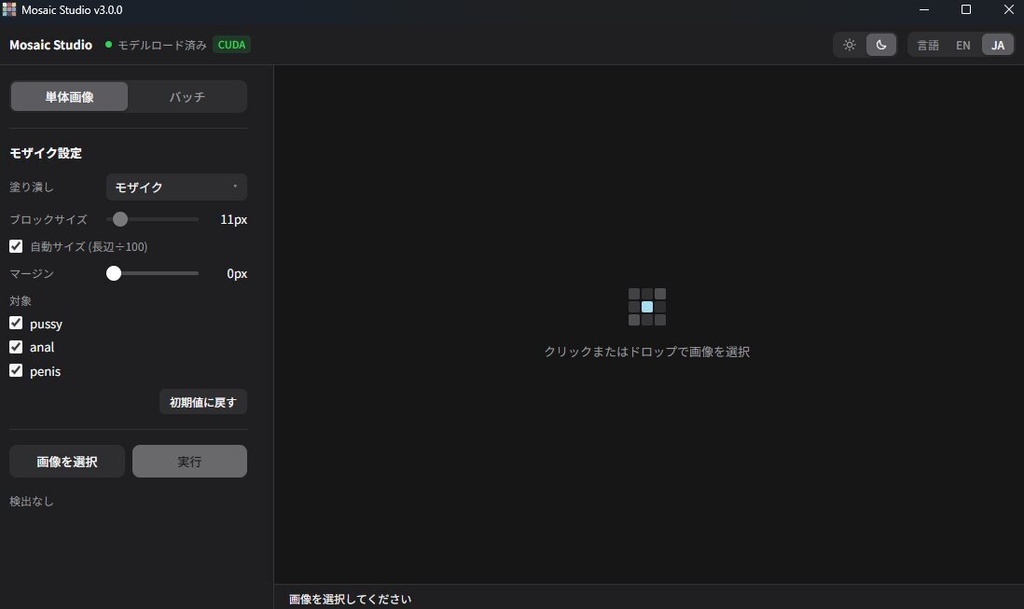Screen dimensions: 1024x609
Task: Close the Mosaic Studio window
Action: pos(1008,10)
